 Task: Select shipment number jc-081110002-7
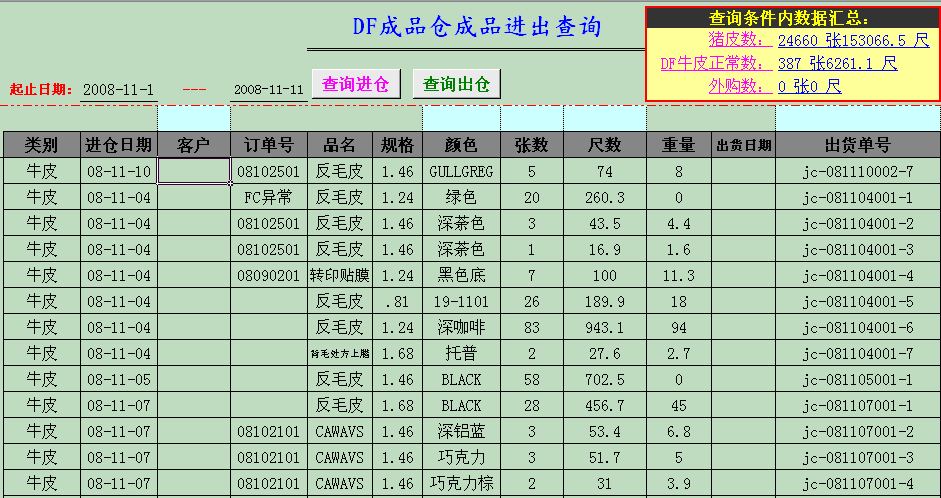click(857, 172)
